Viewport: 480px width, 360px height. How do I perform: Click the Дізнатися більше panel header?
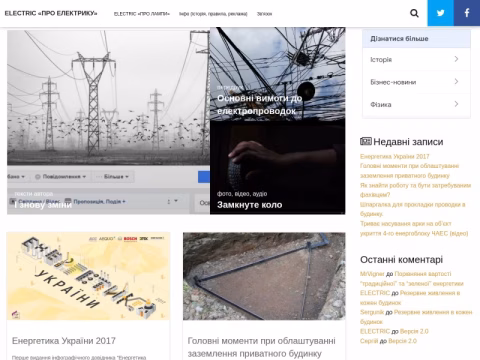point(416,39)
